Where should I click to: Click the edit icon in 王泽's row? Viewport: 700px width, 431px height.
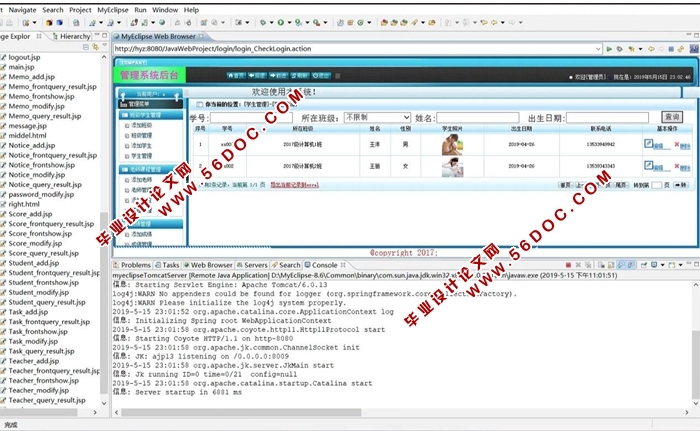point(649,143)
